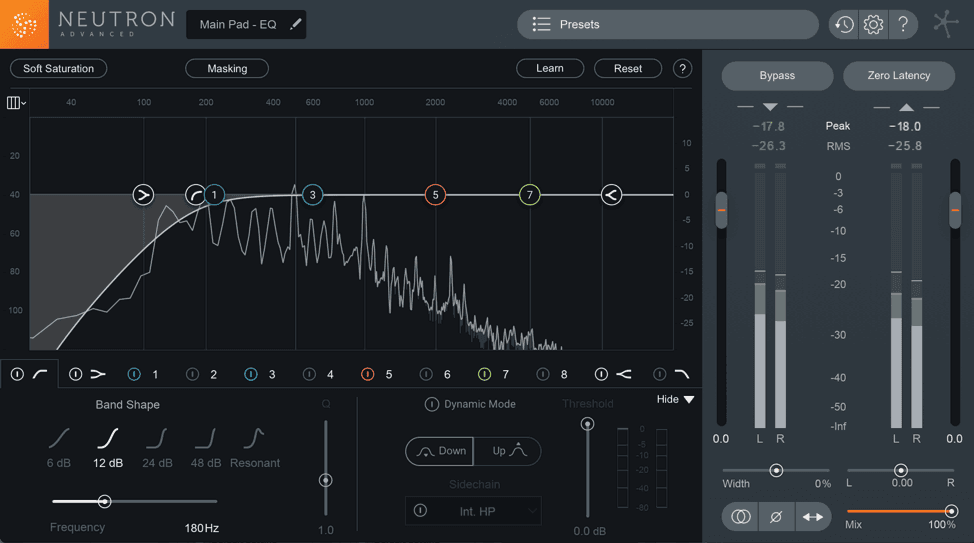Toggle power for band 1

(x=134, y=374)
